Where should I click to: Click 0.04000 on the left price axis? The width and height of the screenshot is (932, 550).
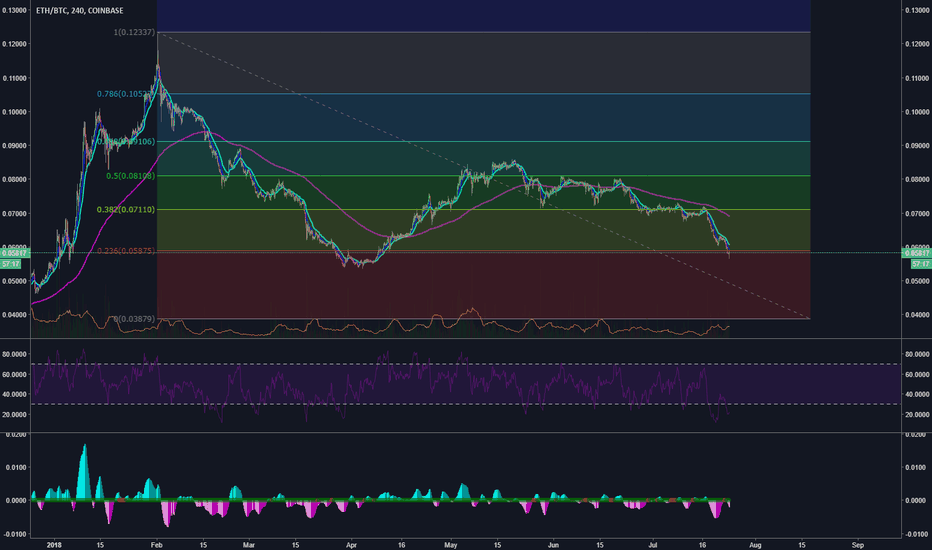click(x=14, y=315)
